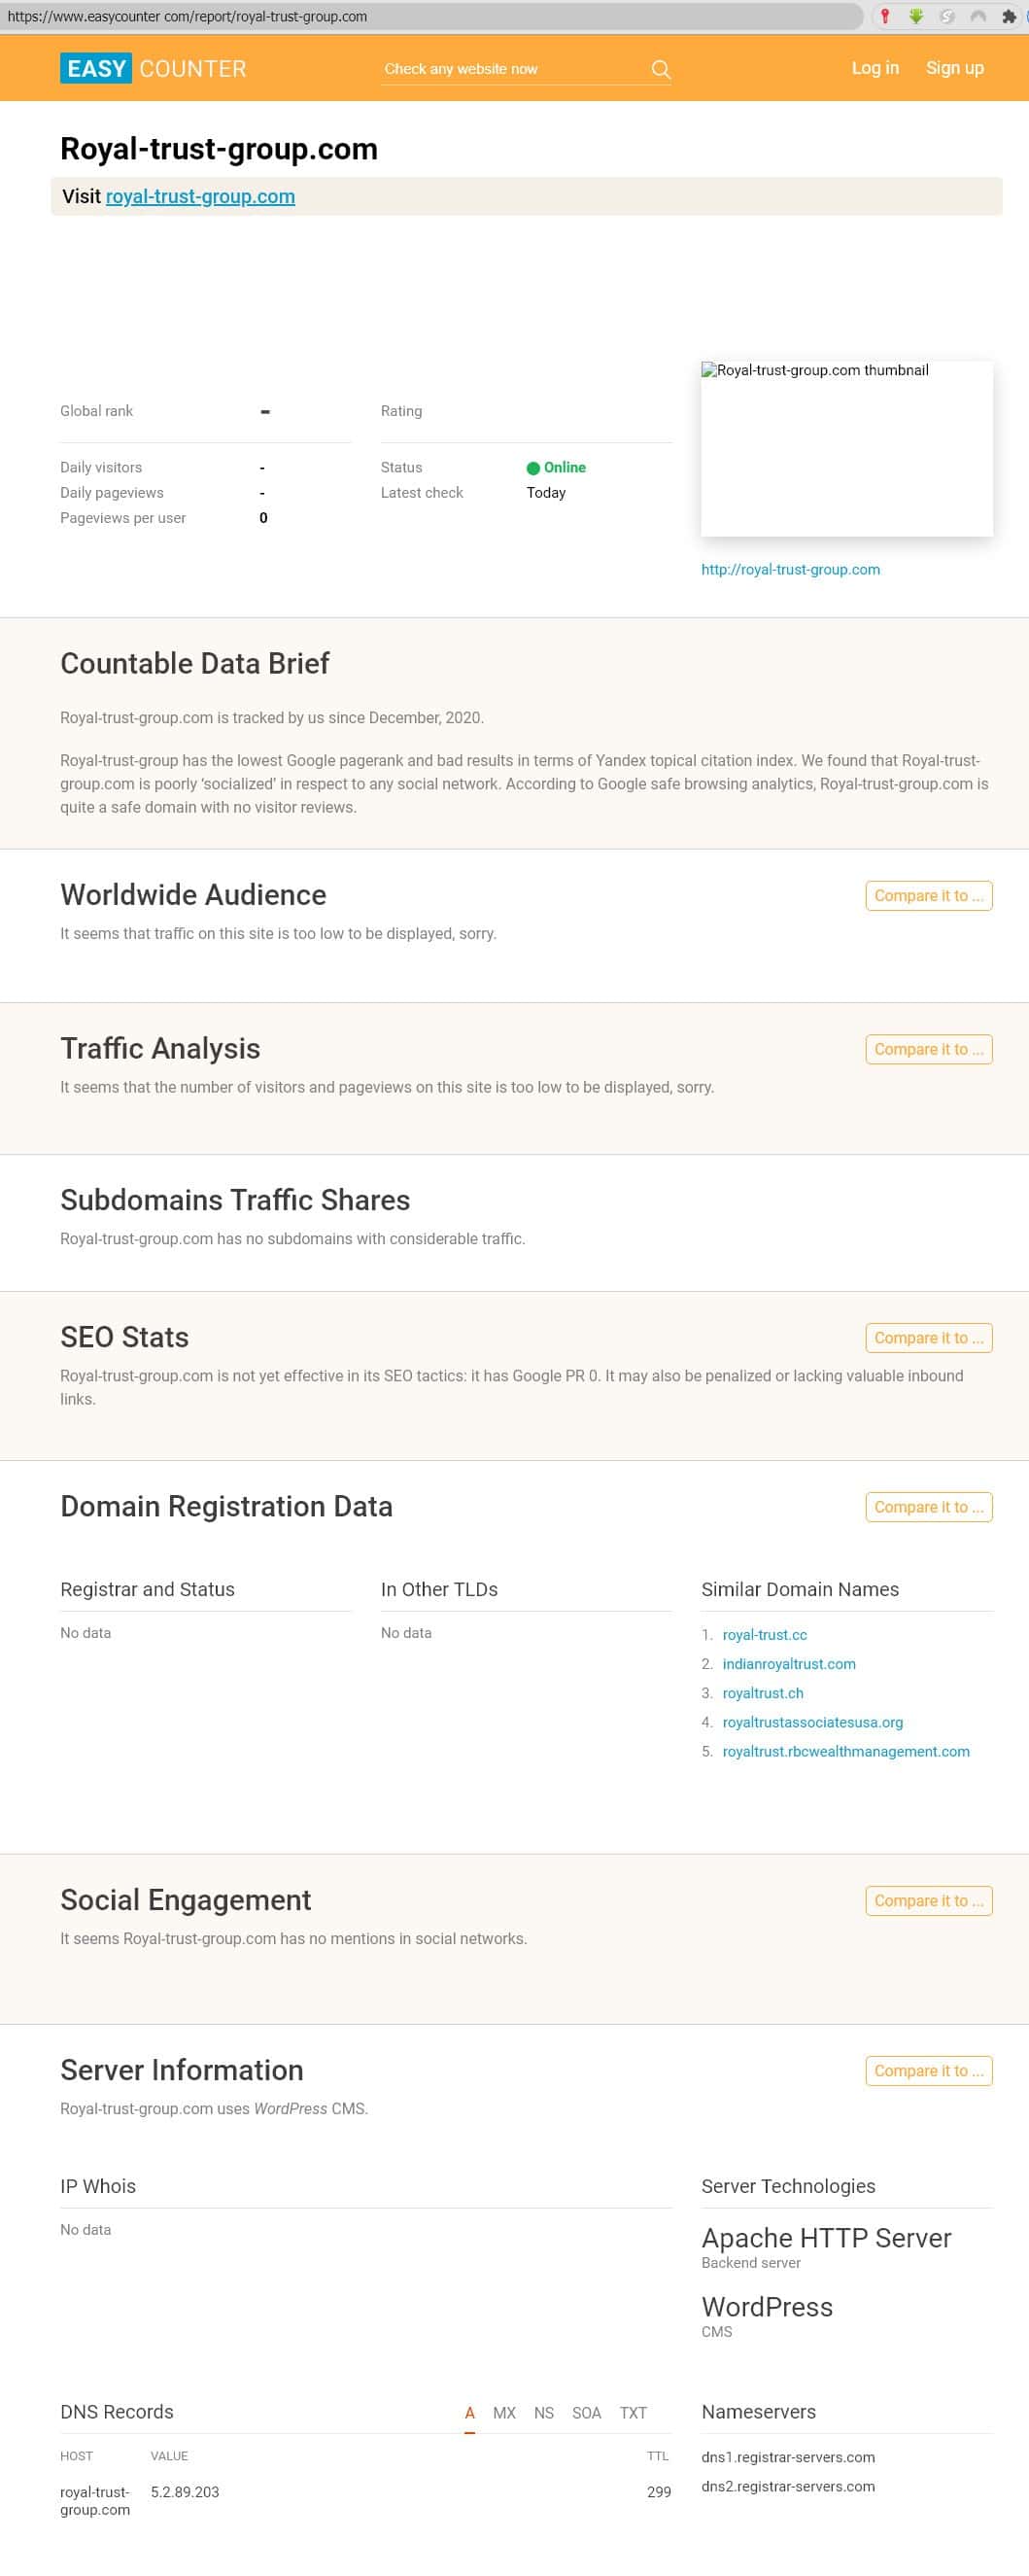Click the search magnifier icon in header
Viewport: 1029px width, 2576px height.
tap(660, 69)
